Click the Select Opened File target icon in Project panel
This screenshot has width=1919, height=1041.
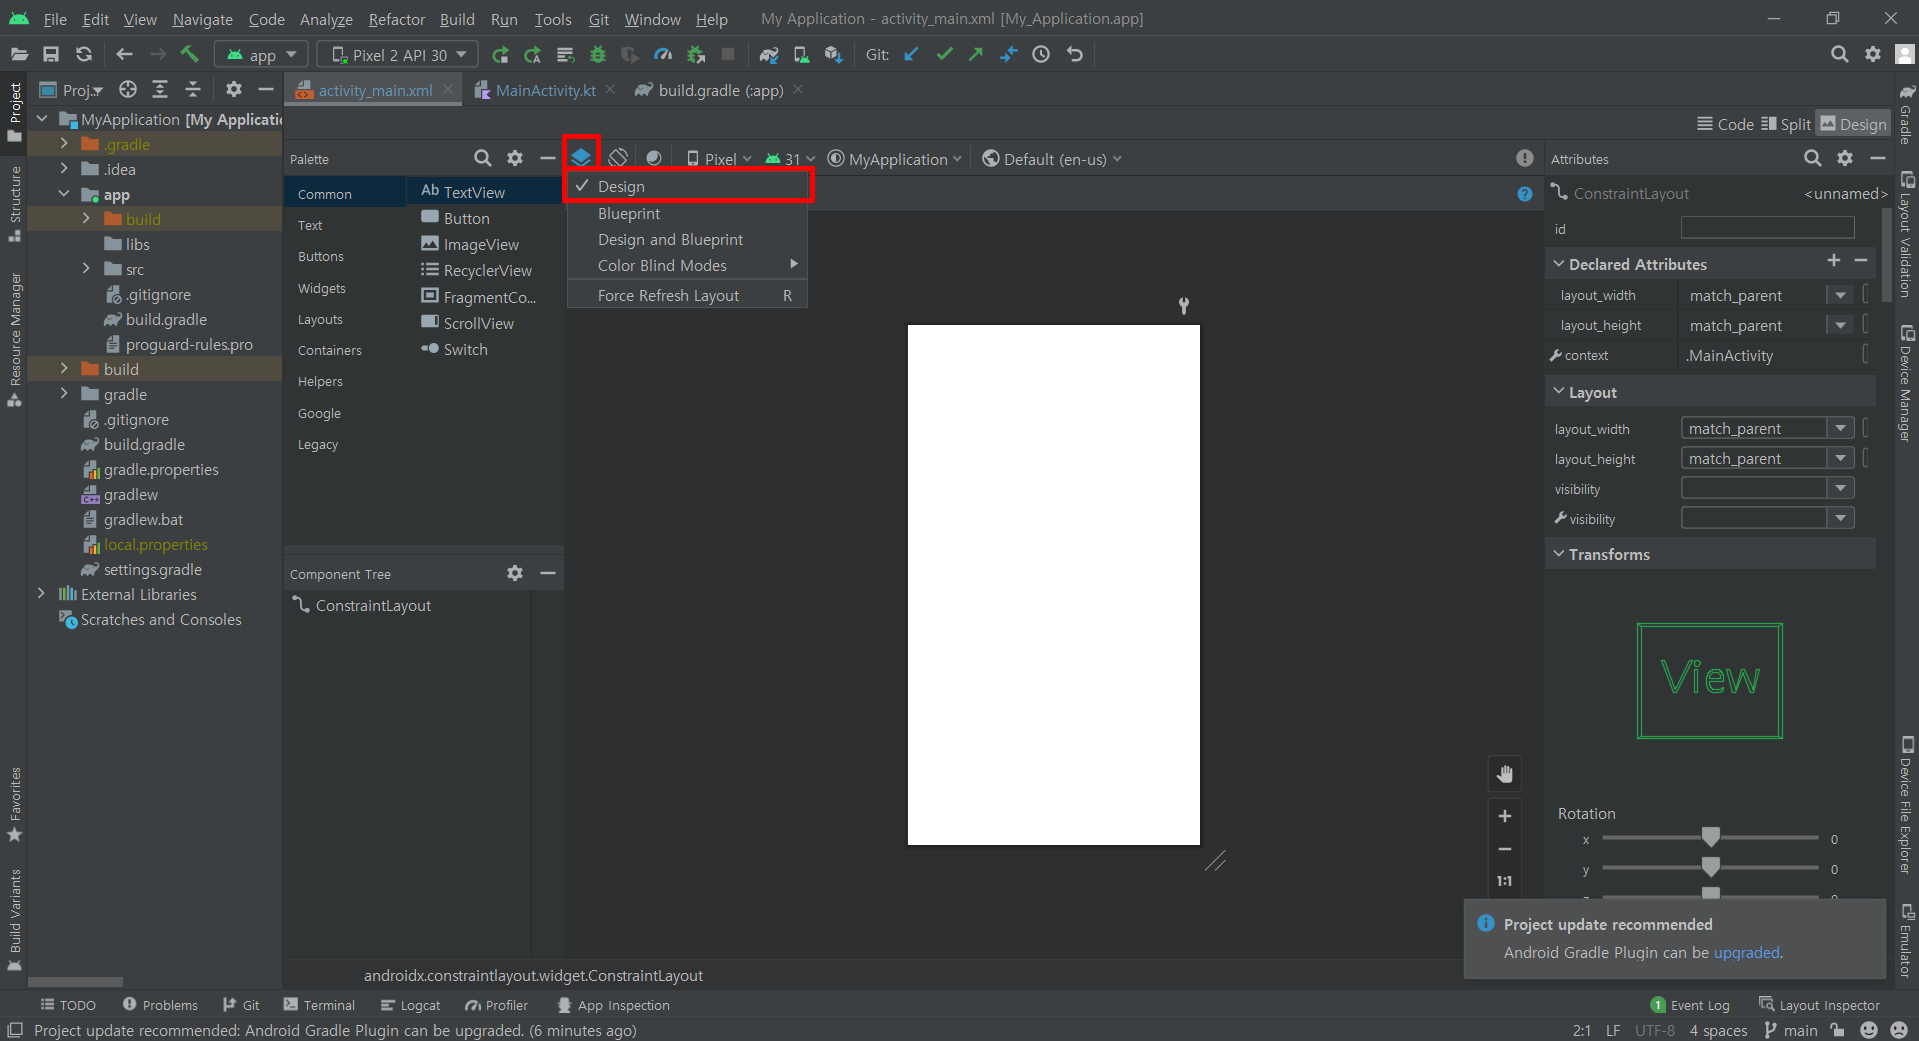[x=128, y=90]
